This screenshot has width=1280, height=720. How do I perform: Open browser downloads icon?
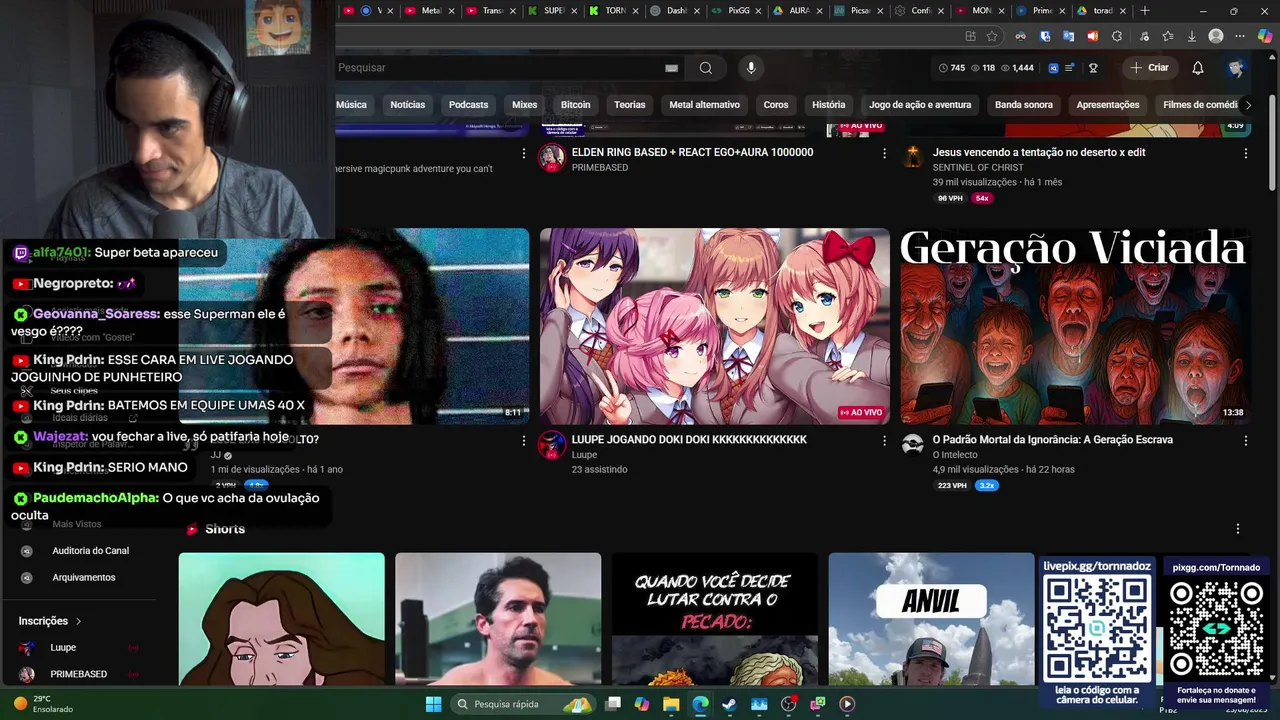pyautogui.click(x=1192, y=36)
